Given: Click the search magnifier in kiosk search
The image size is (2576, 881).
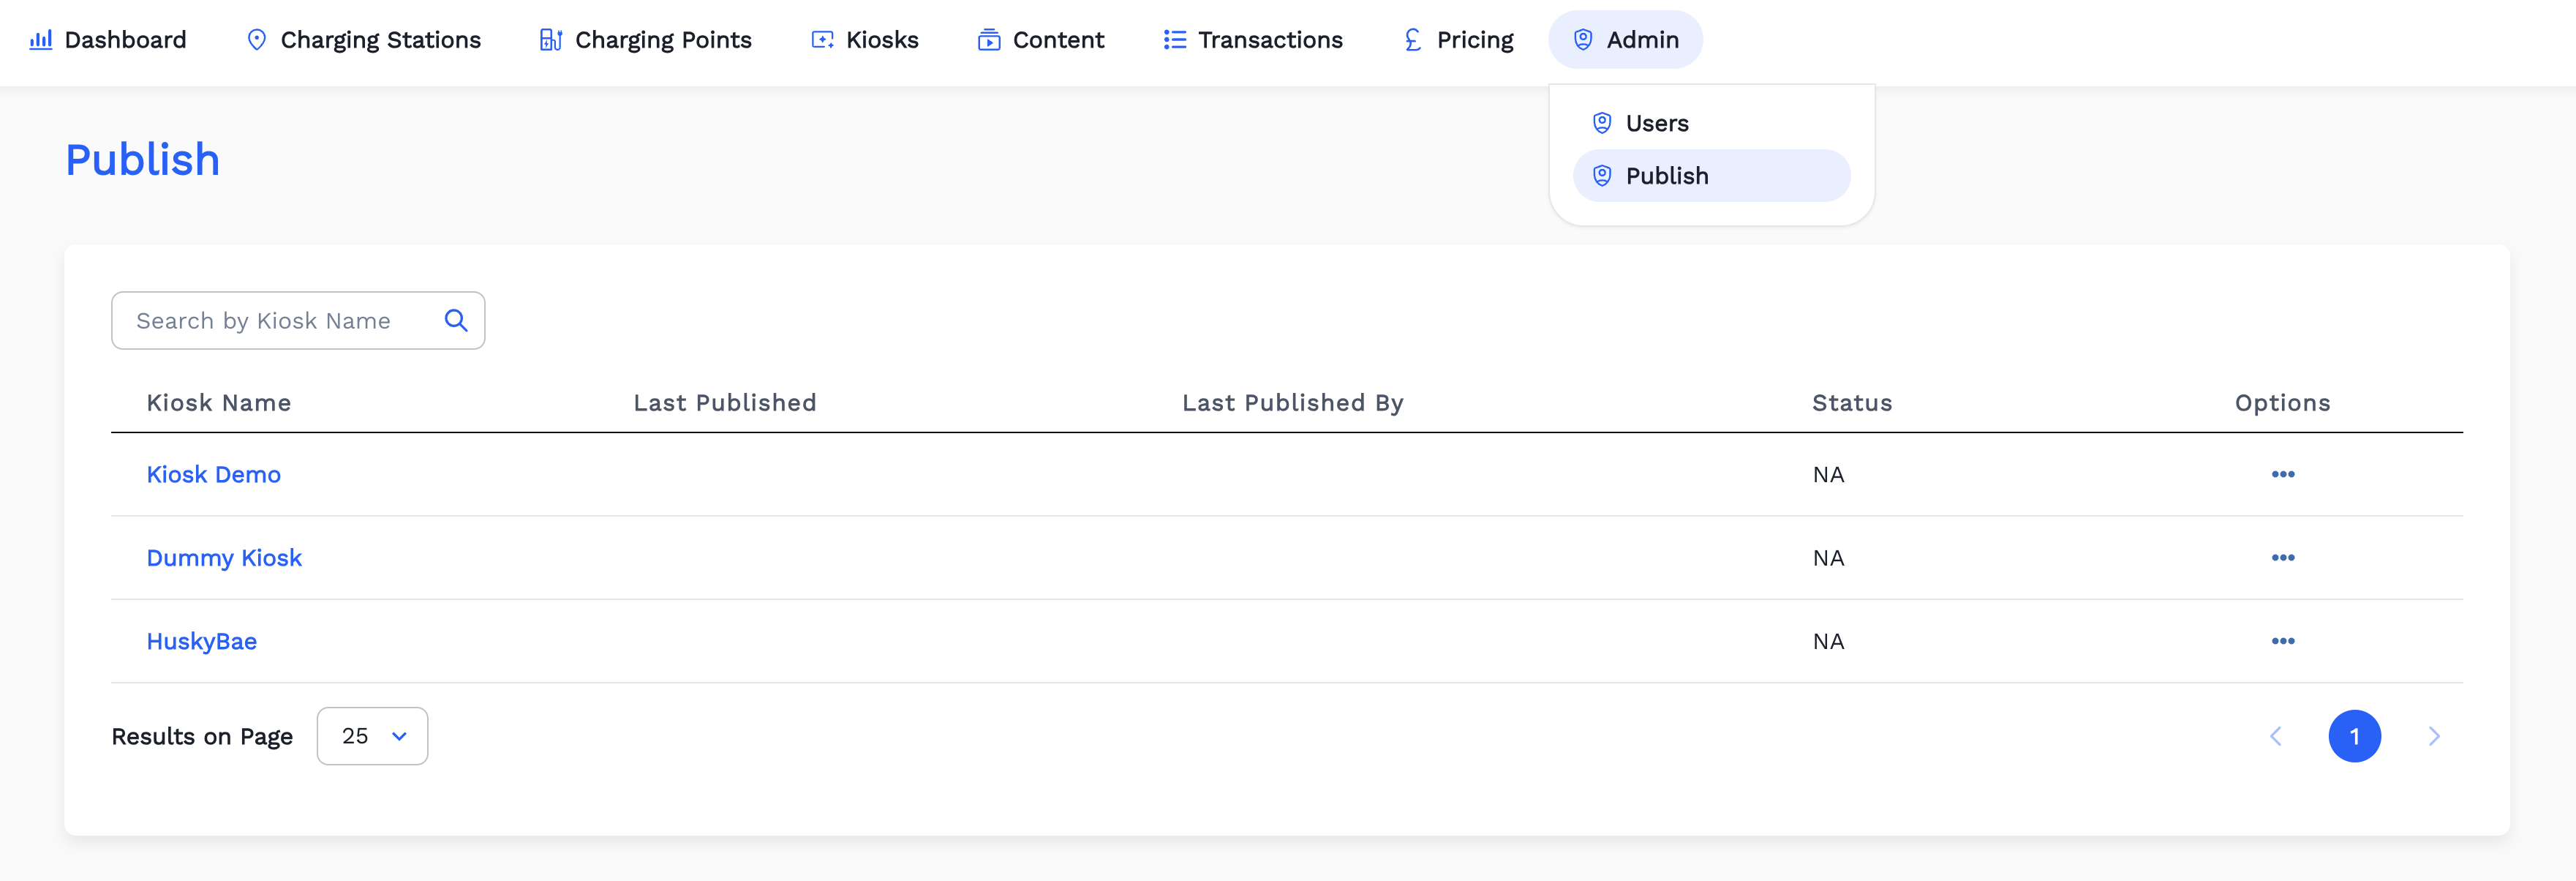Looking at the screenshot, I should (x=456, y=320).
